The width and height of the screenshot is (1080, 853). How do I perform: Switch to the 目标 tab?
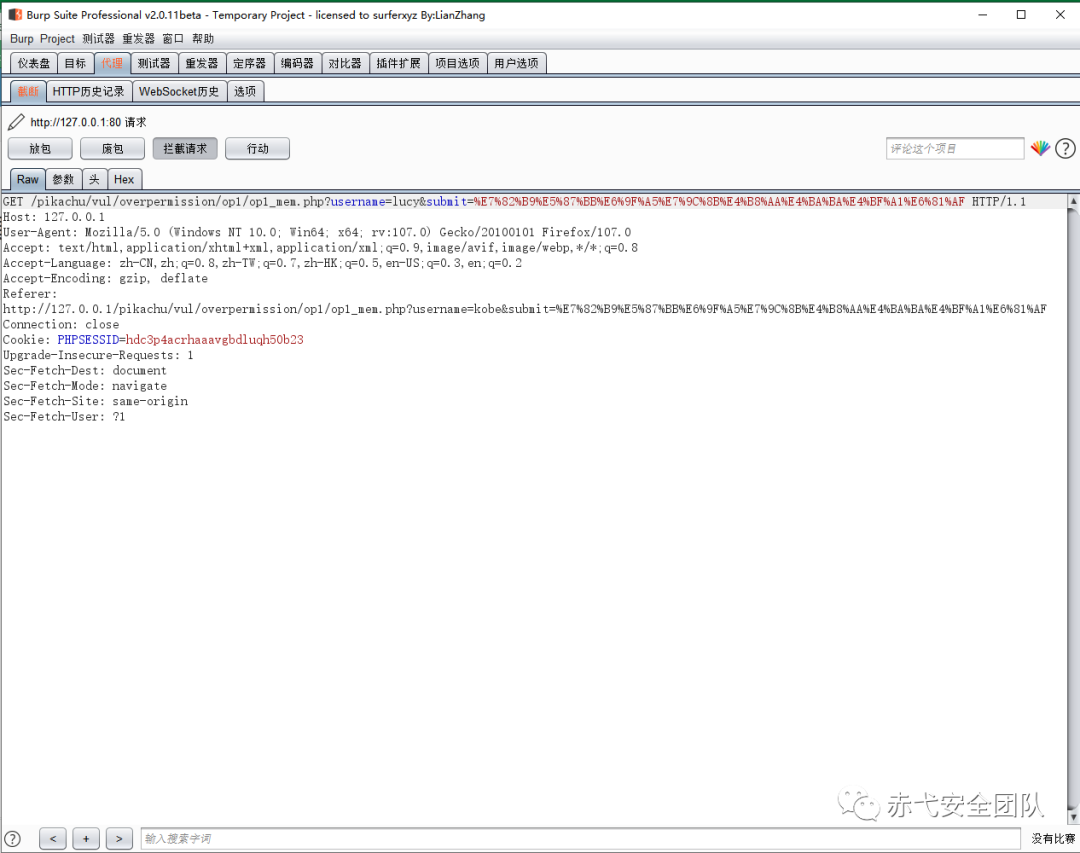tap(75, 63)
